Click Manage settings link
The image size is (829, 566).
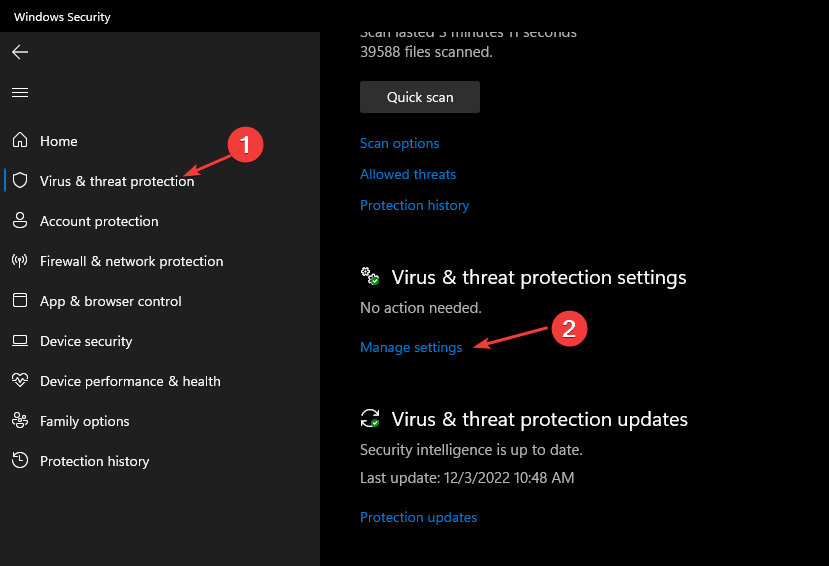tap(411, 347)
